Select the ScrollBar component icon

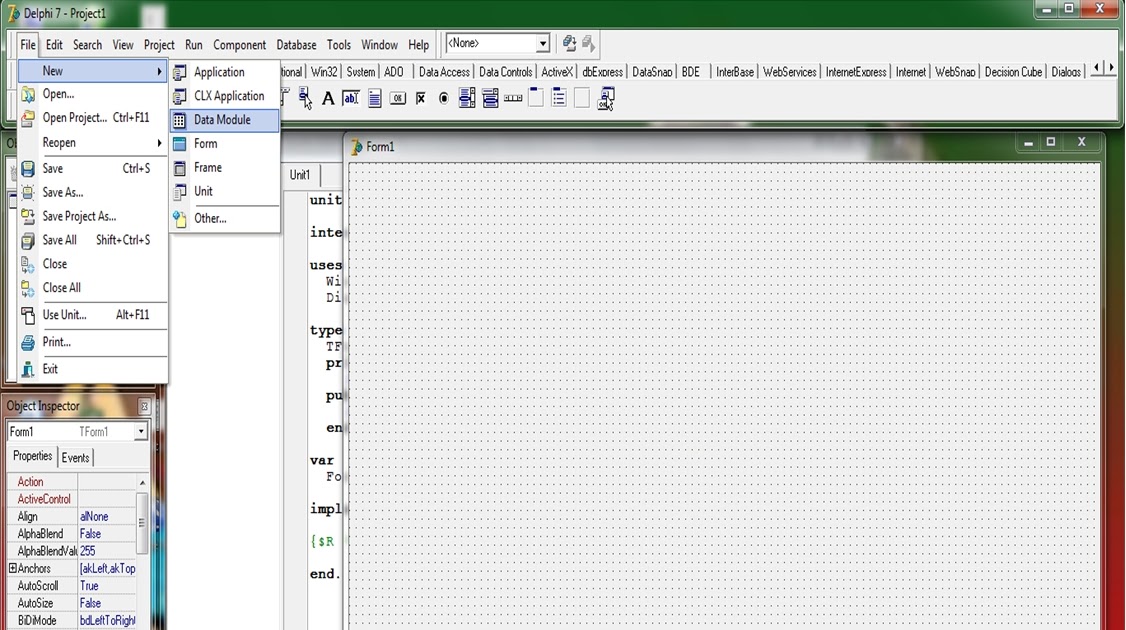[x=513, y=98]
